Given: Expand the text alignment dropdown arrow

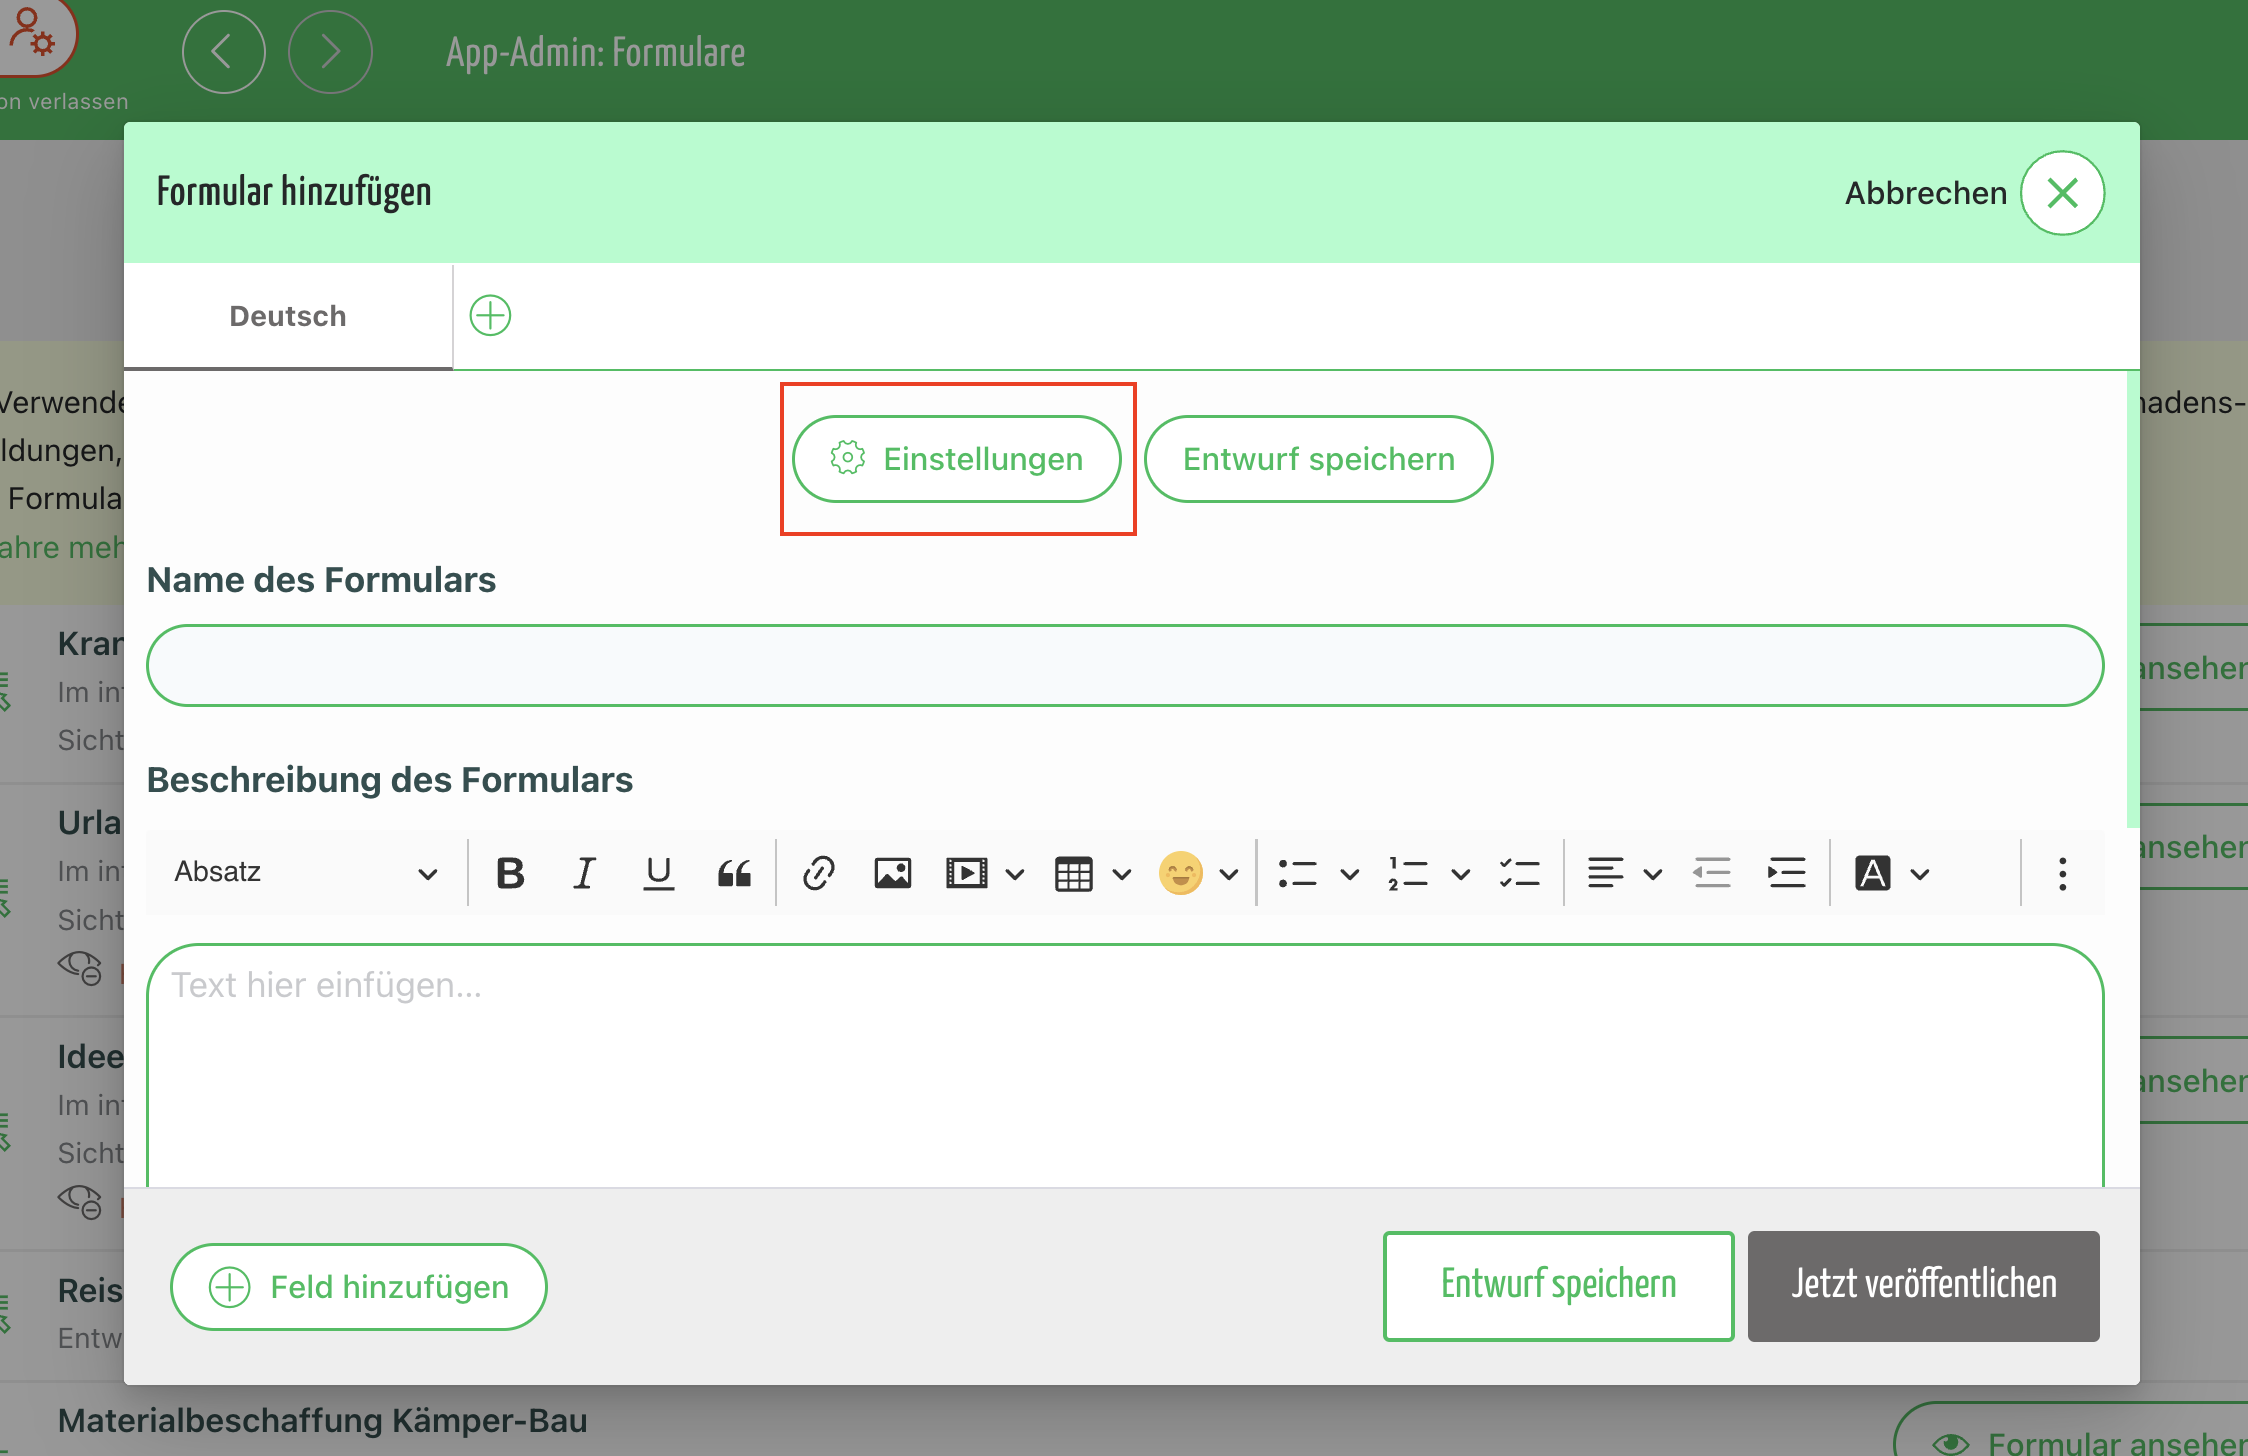Looking at the screenshot, I should (x=1652, y=875).
